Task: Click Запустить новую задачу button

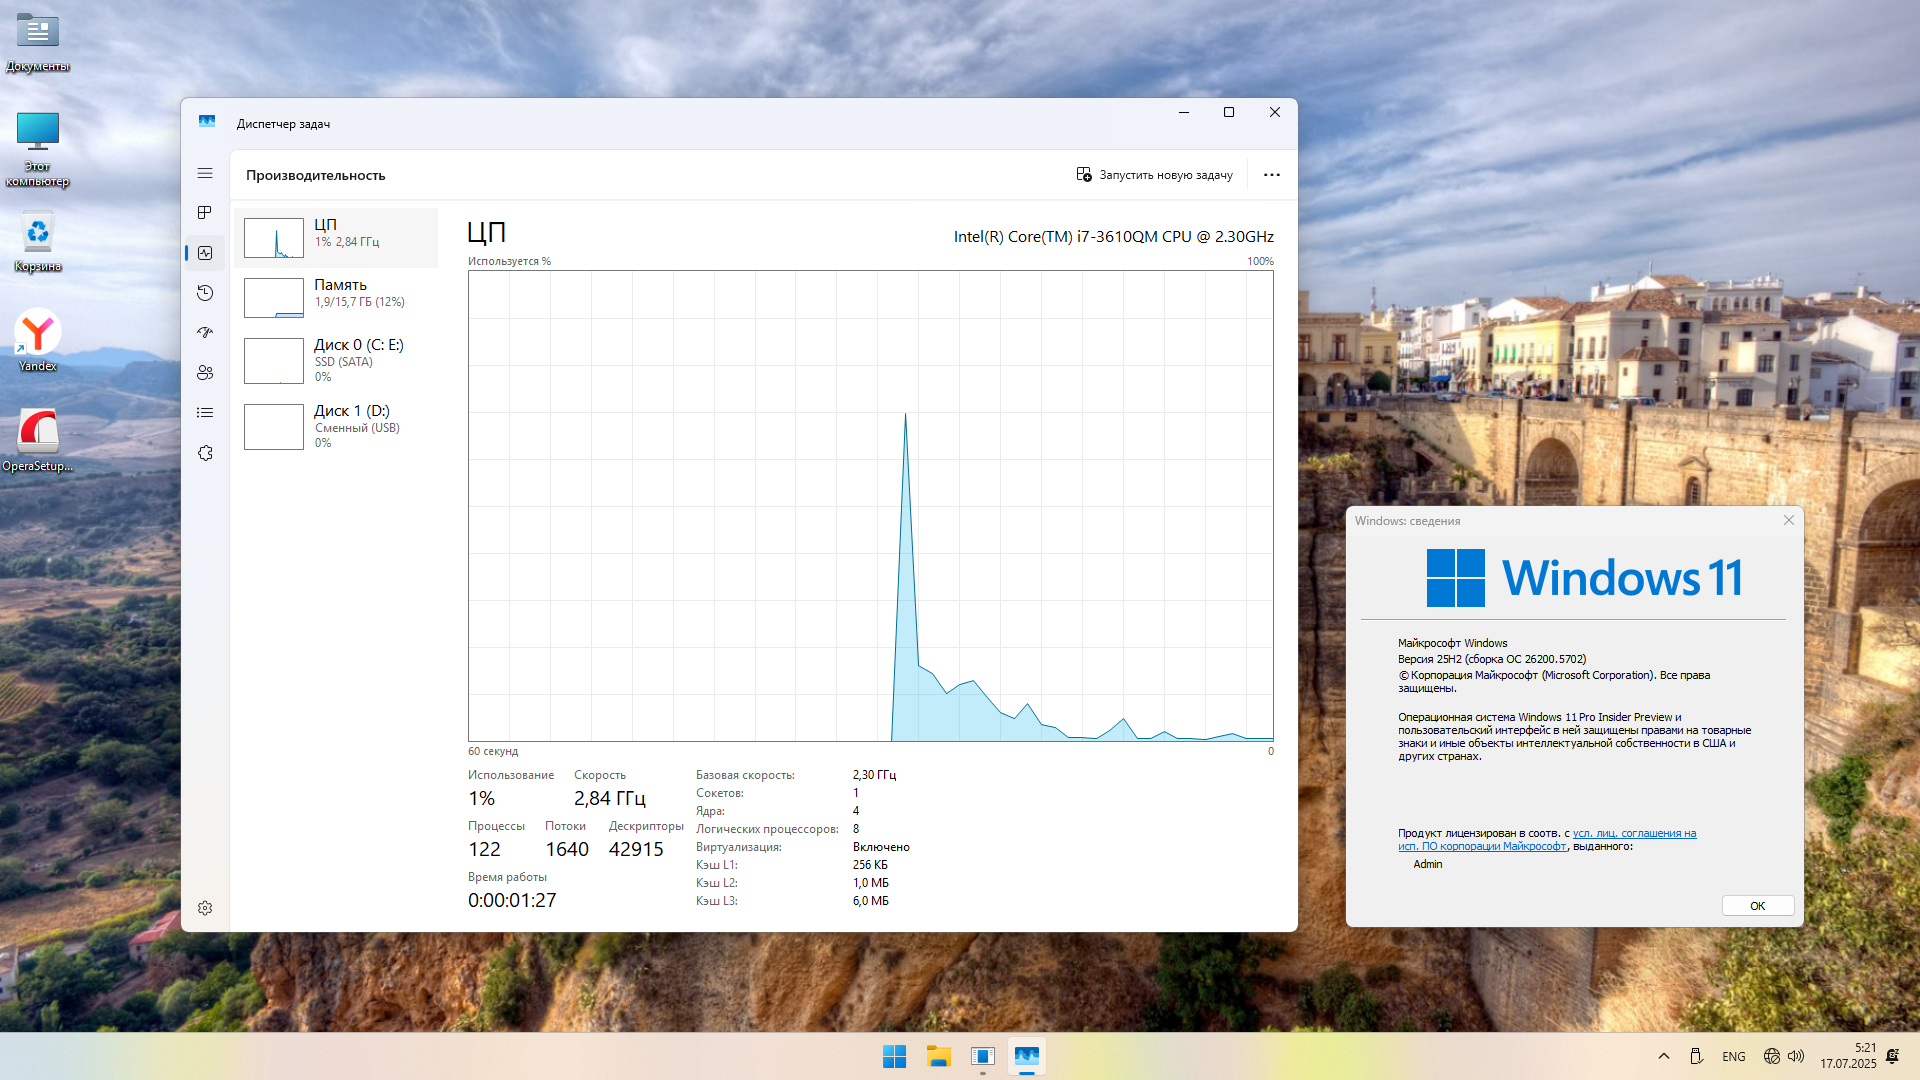Action: [x=1154, y=175]
